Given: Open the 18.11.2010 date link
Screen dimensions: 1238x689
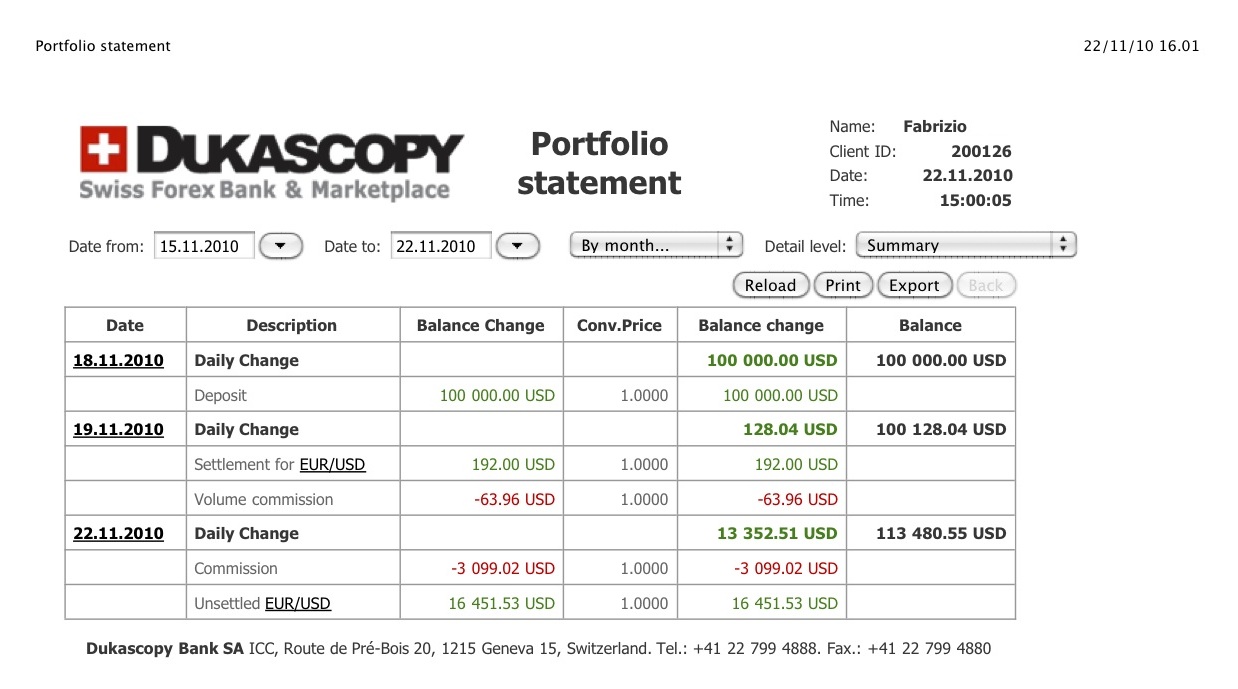Looking at the screenshot, I should coord(118,360).
